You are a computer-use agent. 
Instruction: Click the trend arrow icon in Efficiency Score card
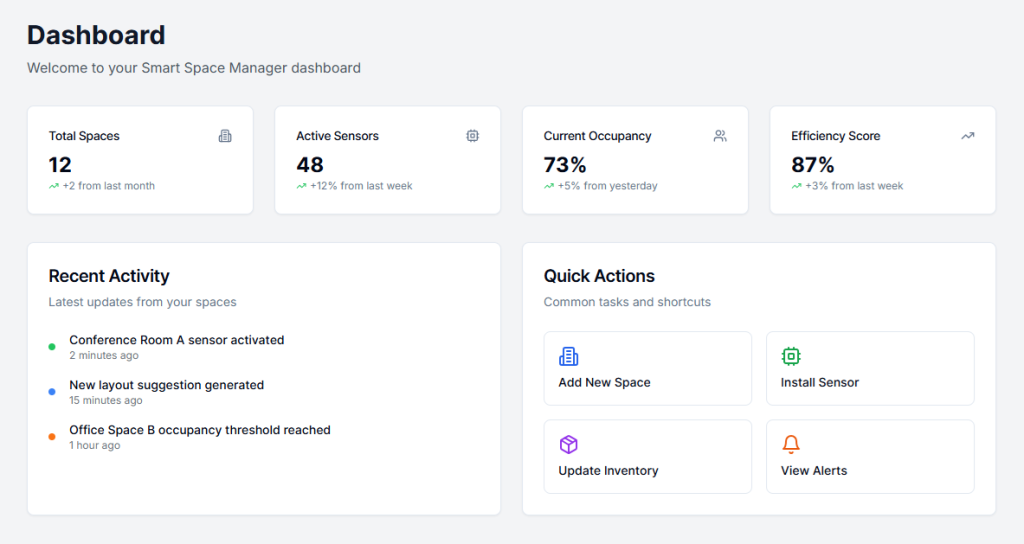[x=967, y=136]
